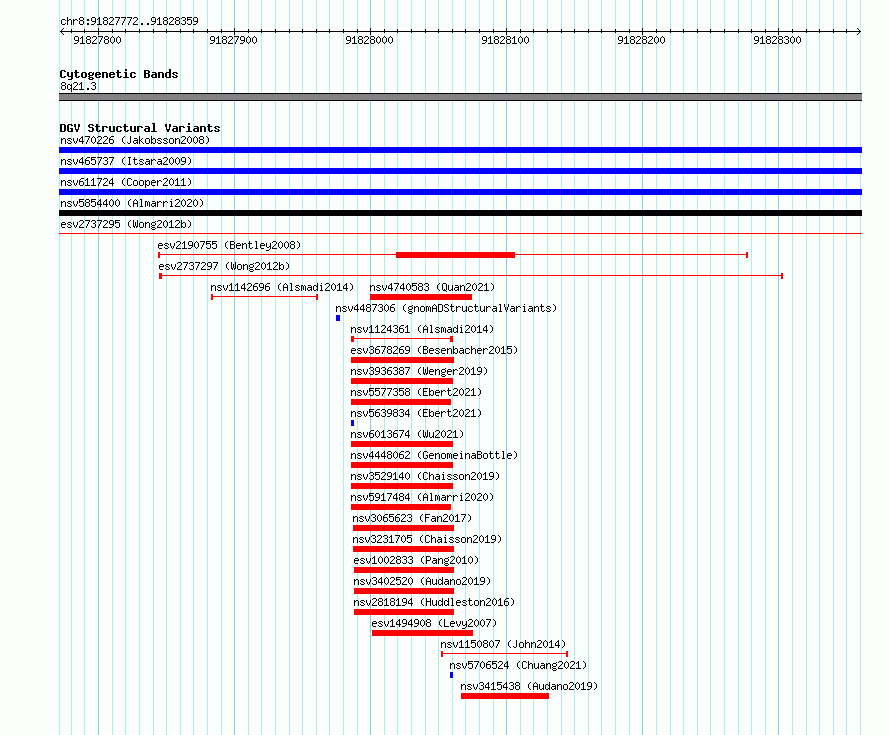Click nsv5639834 (Ebert2021) label

tap(416, 413)
